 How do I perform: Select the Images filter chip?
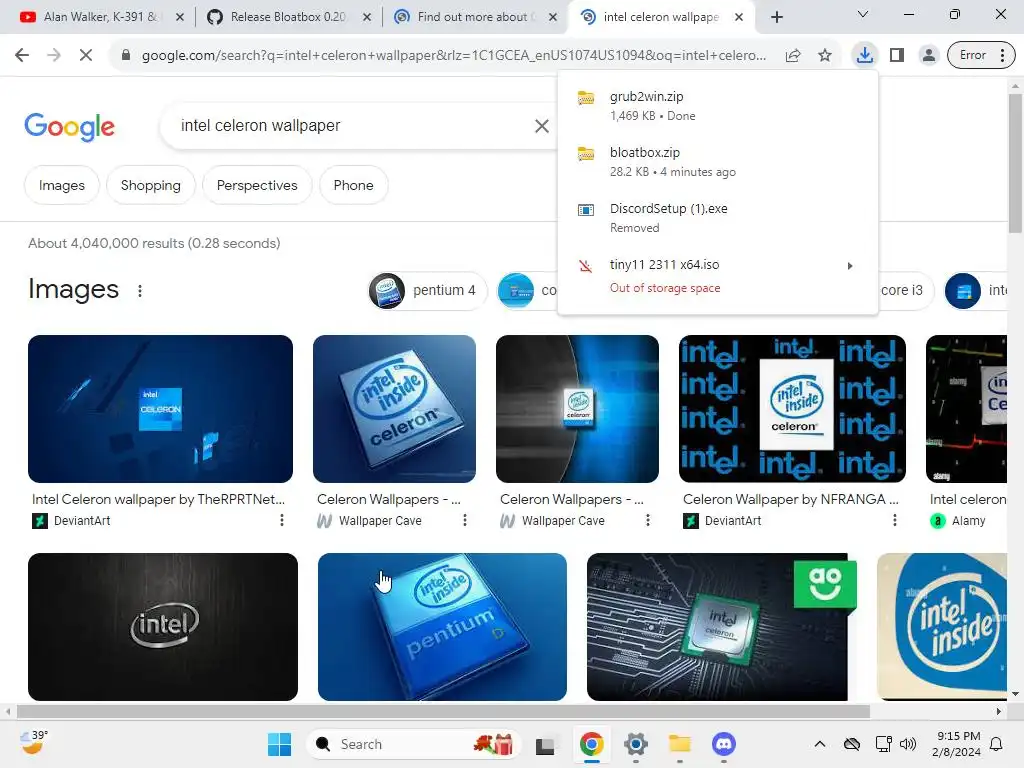point(61,185)
